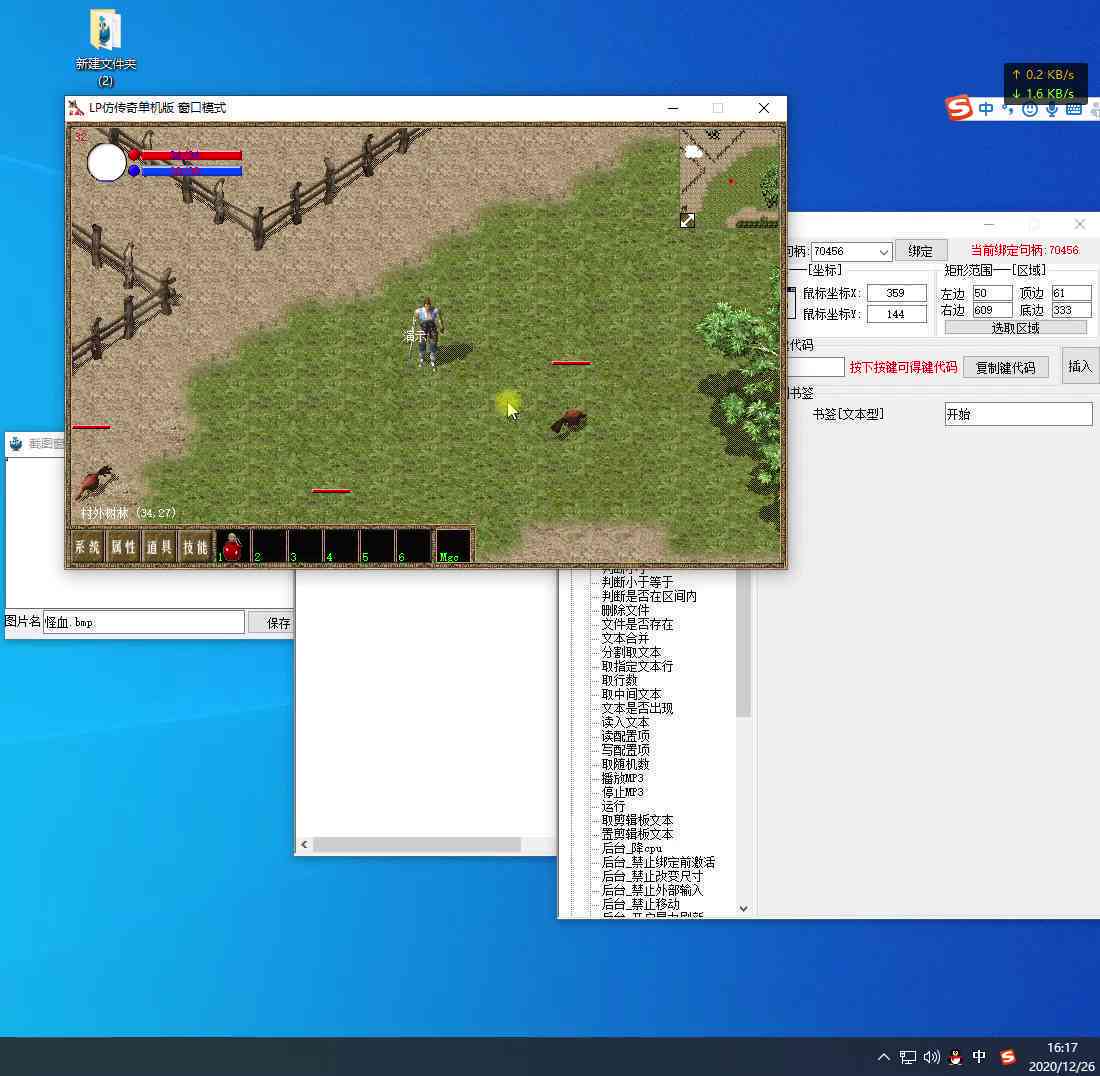This screenshot has height=1076, width=1100.
Task: Click the 绑定 bind button
Action: [x=920, y=251]
